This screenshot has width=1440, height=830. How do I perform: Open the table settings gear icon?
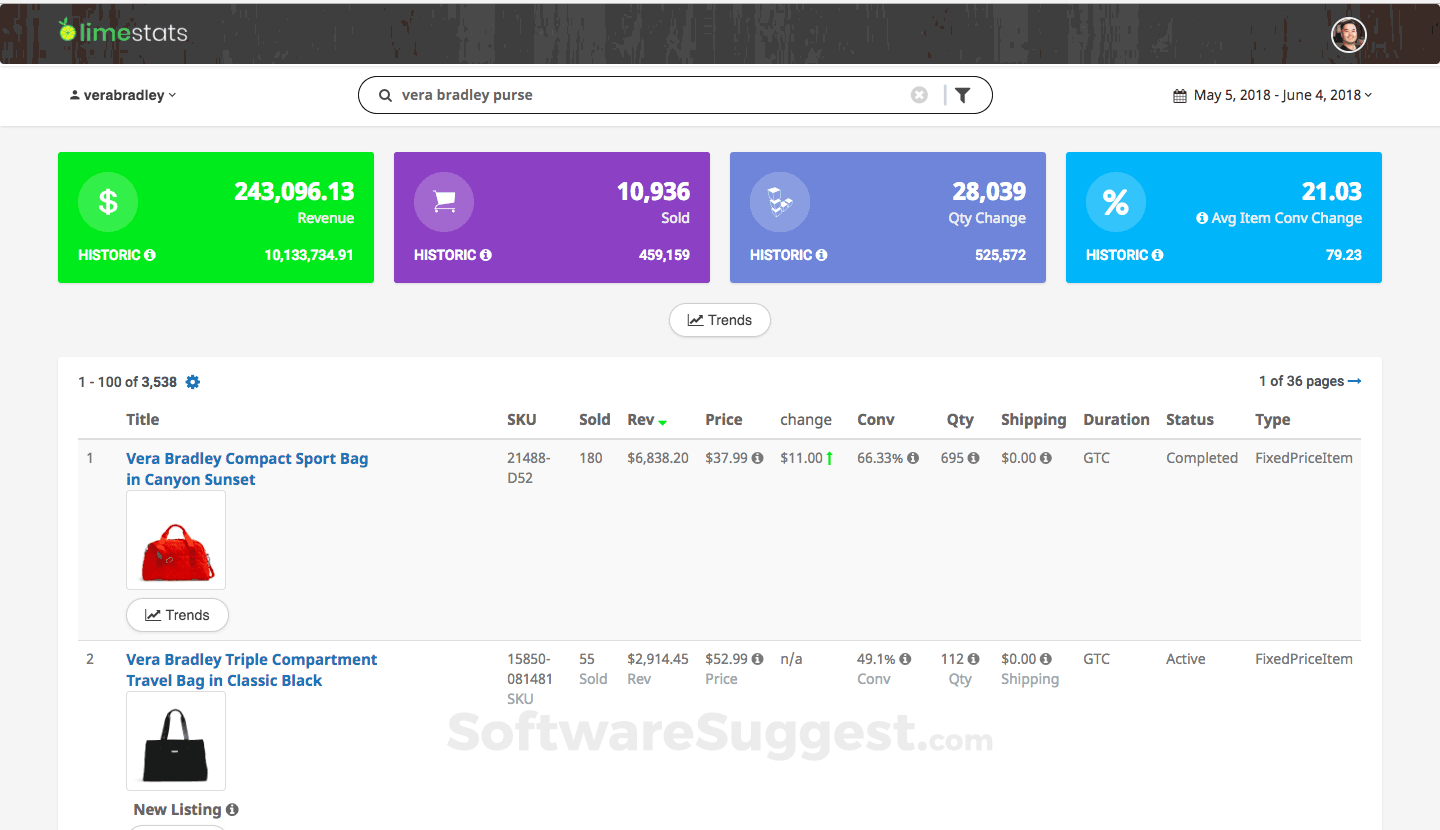point(193,382)
